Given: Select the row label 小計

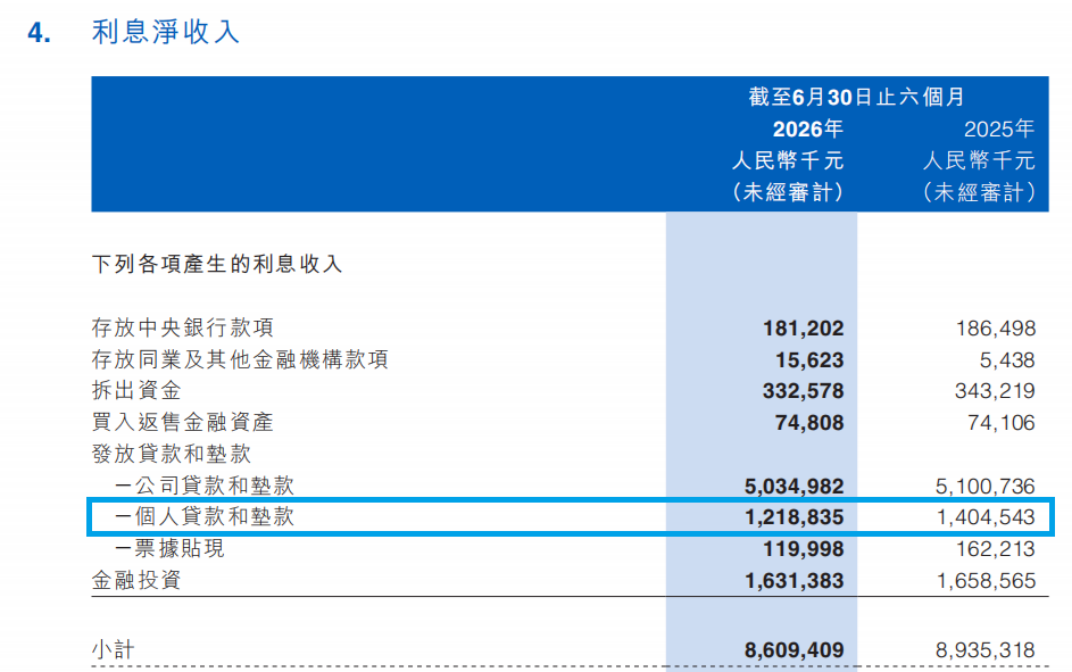Looking at the screenshot, I should (113, 649).
